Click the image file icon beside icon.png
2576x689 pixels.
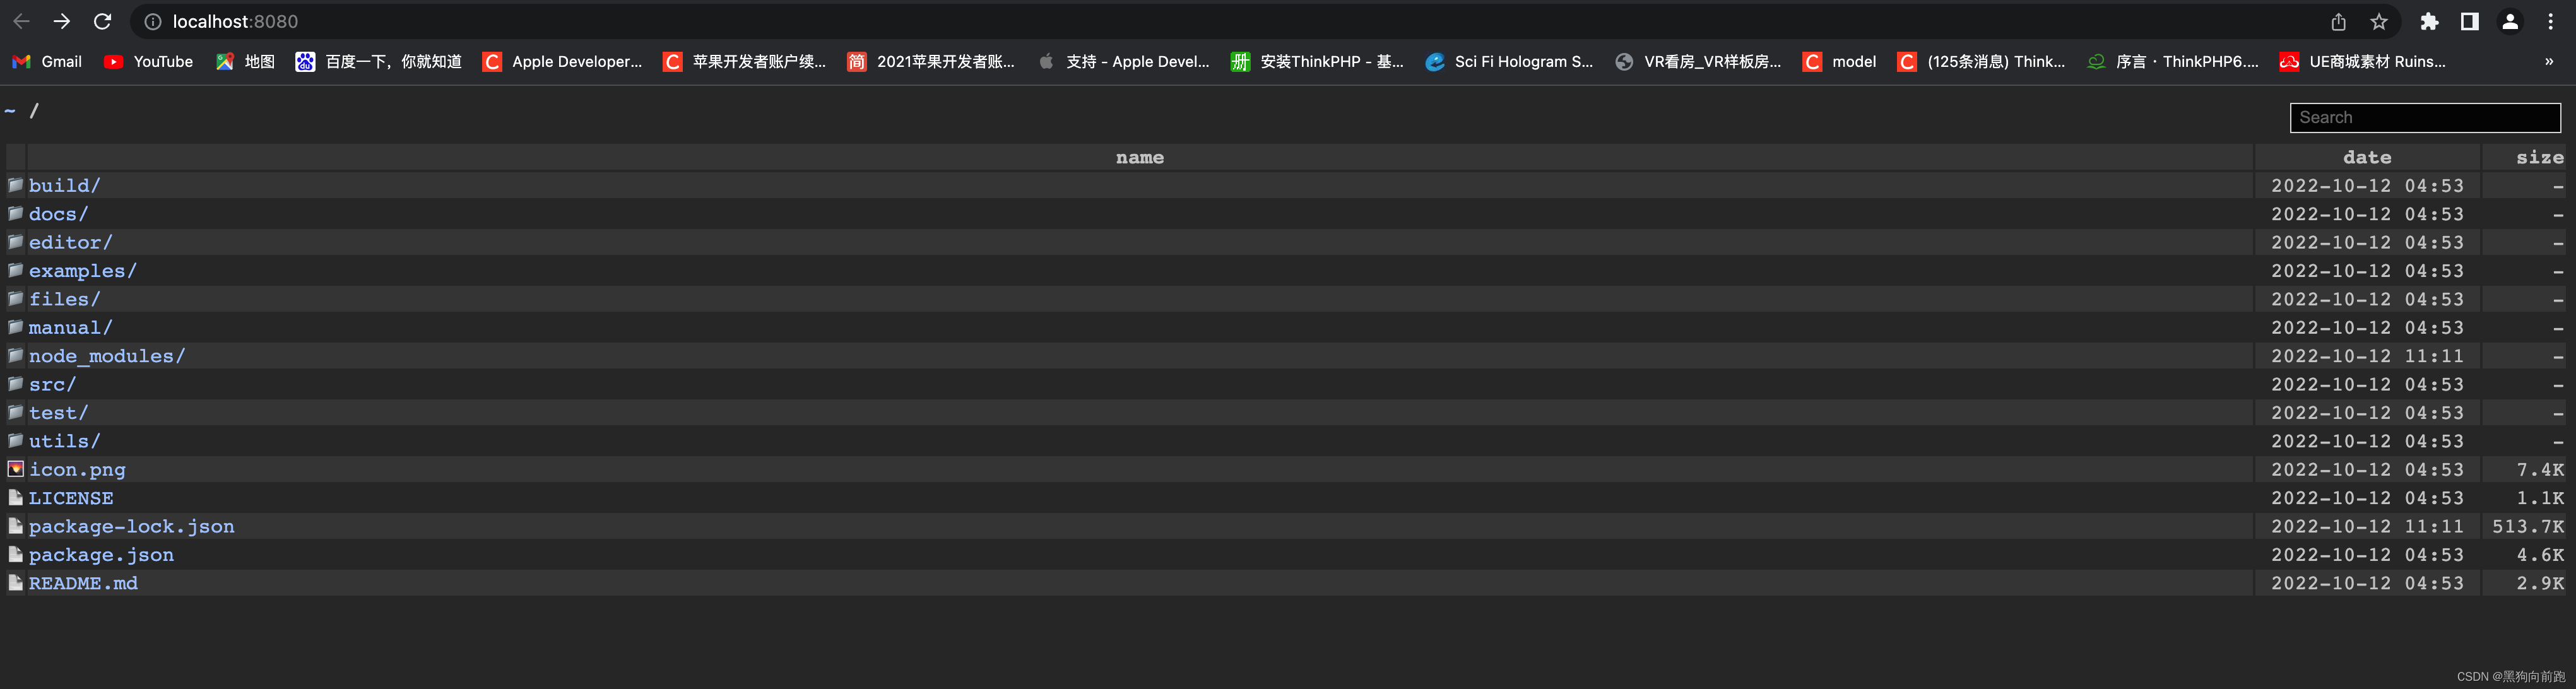tap(16, 469)
